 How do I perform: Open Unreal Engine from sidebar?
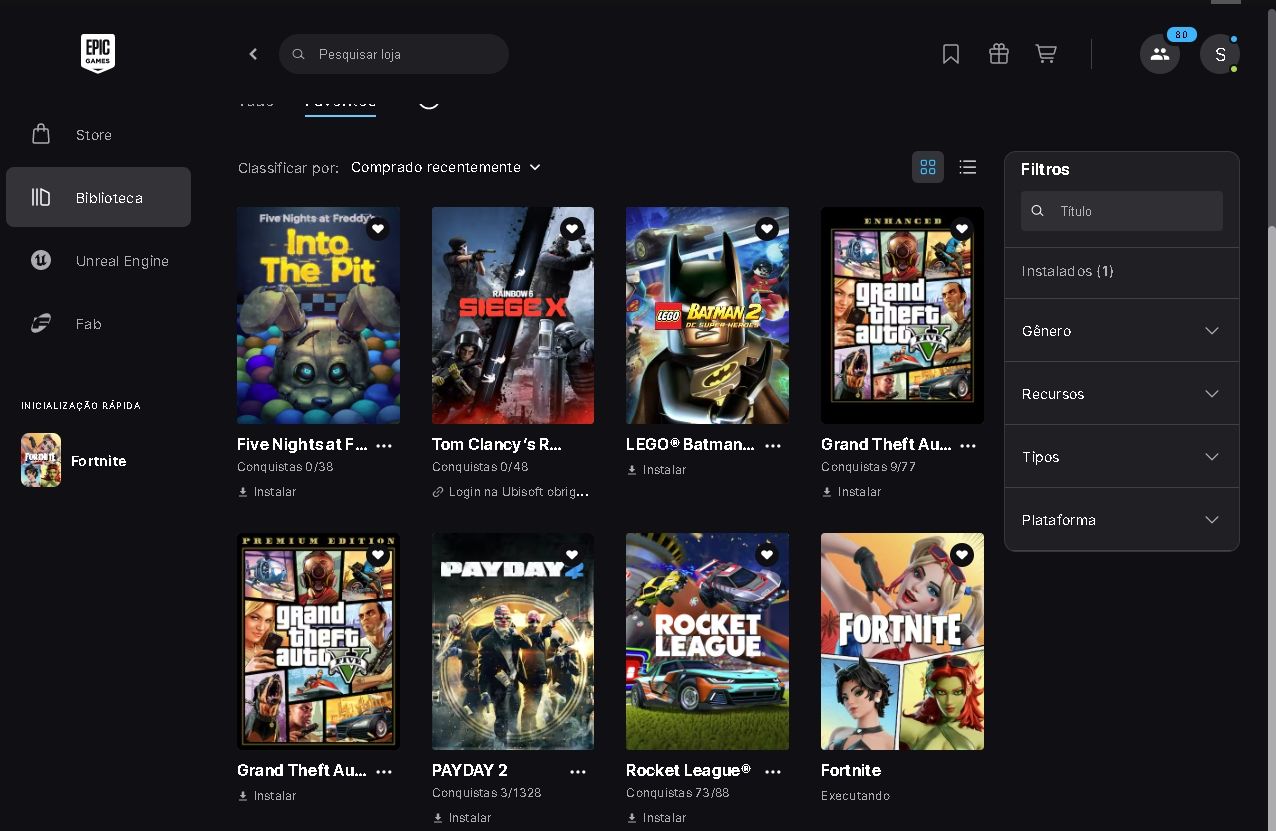[x=98, y=260]
